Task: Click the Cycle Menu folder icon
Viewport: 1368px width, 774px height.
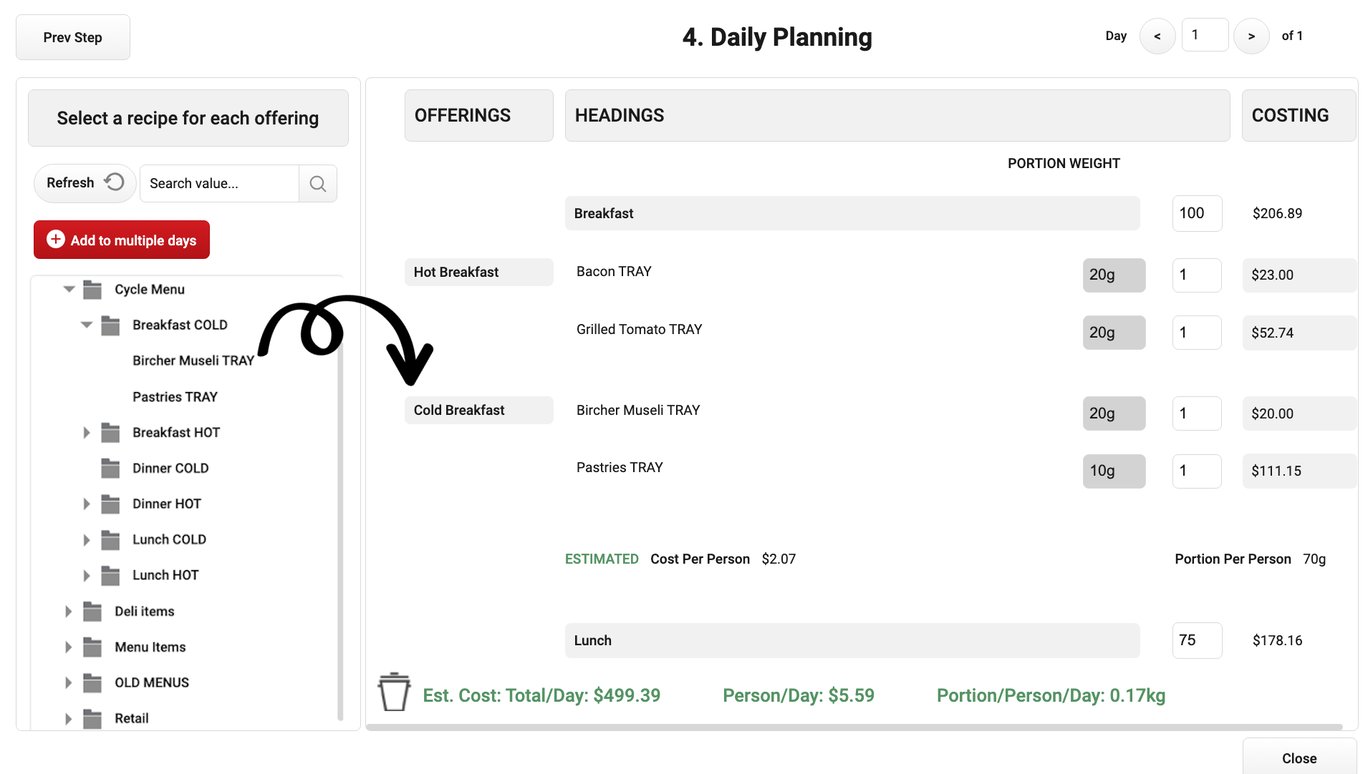Action: 92,289
